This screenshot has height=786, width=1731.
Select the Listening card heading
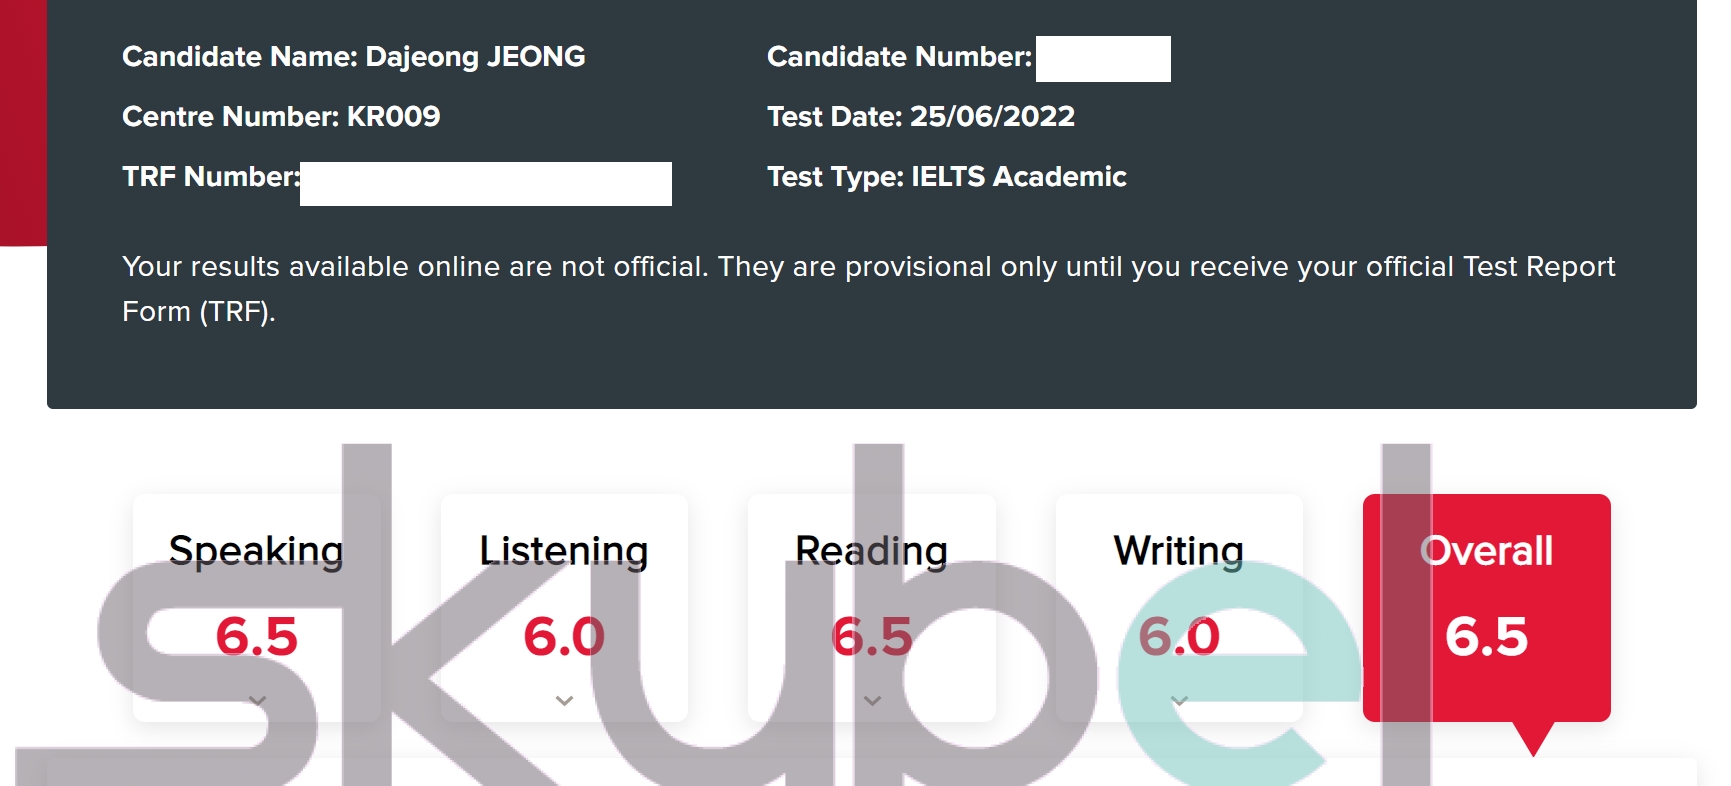point(564,551)
